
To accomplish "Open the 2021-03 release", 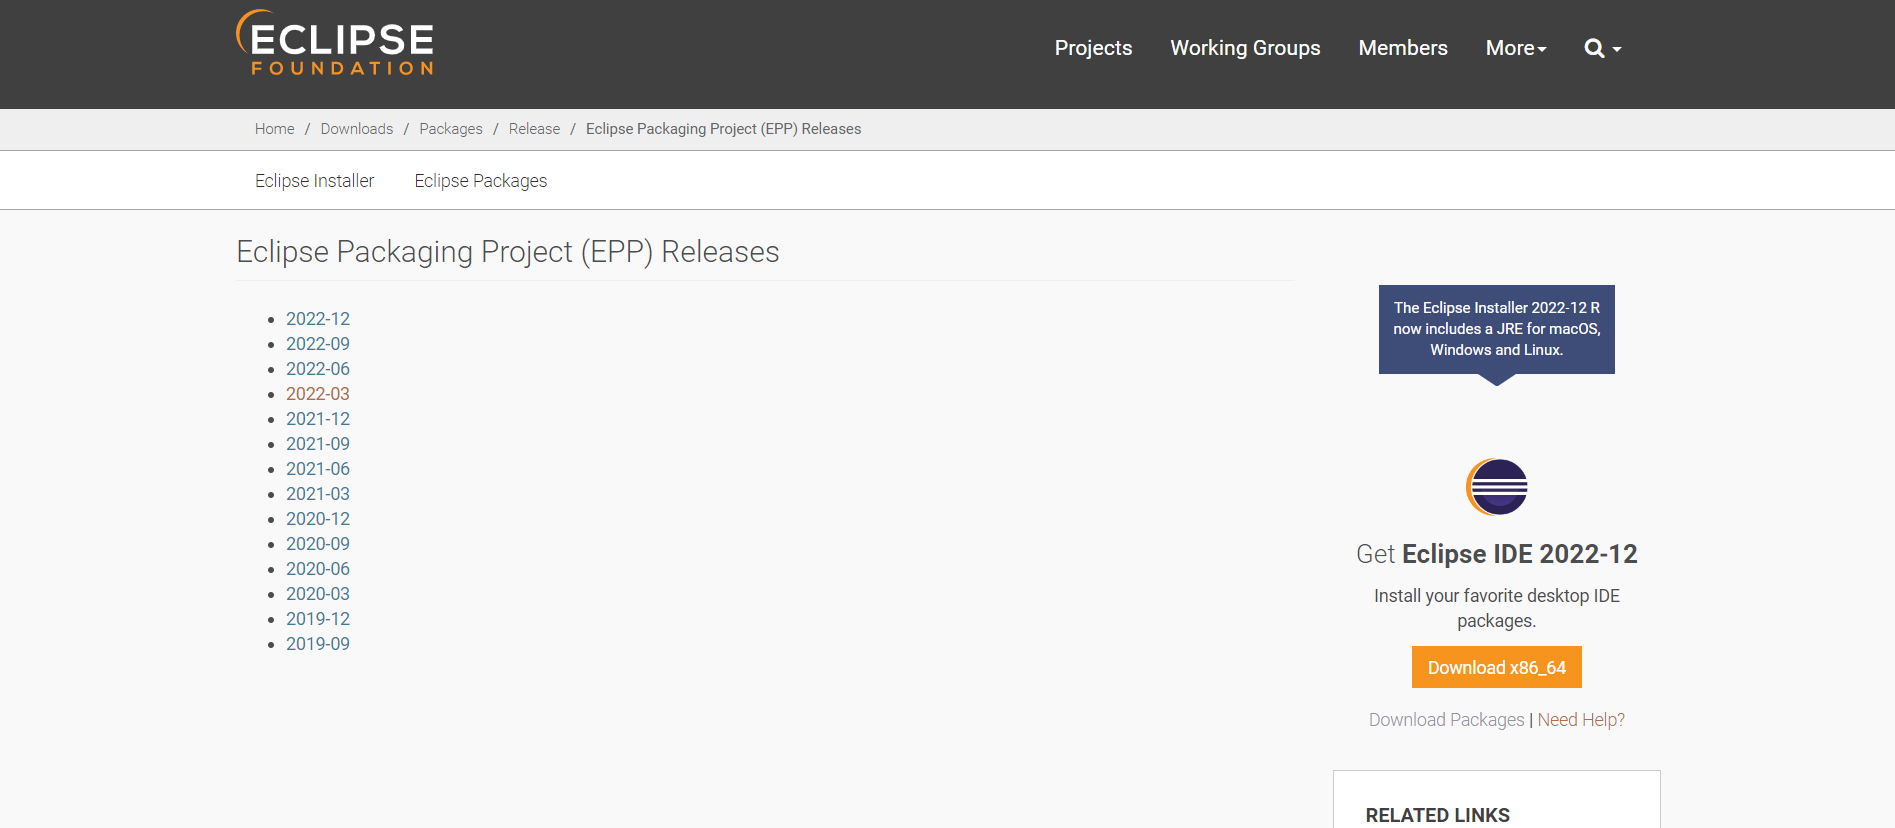I will coord(318,494).
